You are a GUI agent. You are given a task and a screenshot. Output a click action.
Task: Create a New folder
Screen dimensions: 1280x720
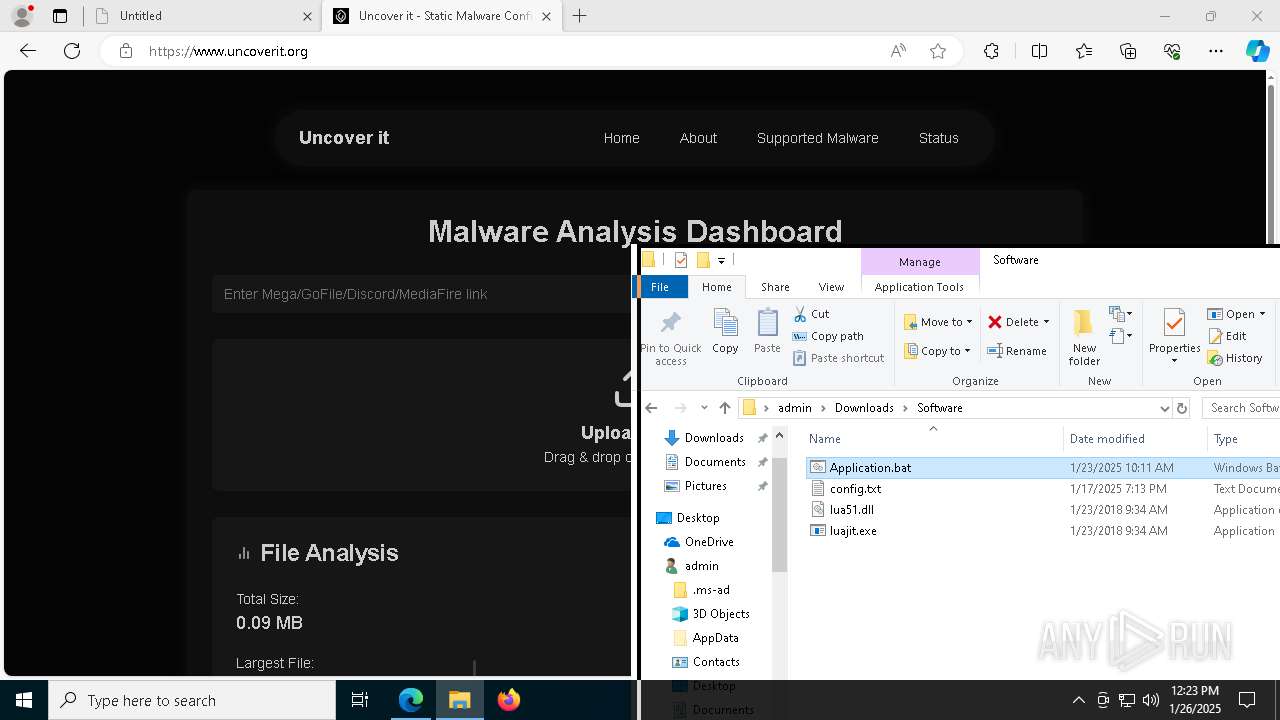coord(1084,337)
